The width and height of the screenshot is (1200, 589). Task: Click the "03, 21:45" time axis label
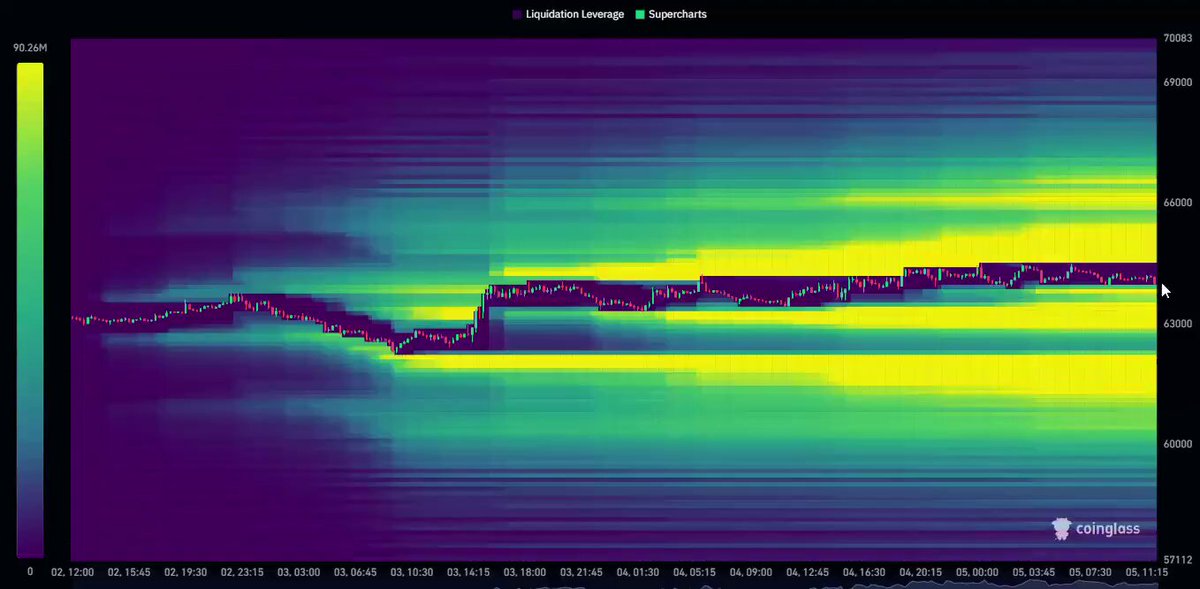[581, 573]
